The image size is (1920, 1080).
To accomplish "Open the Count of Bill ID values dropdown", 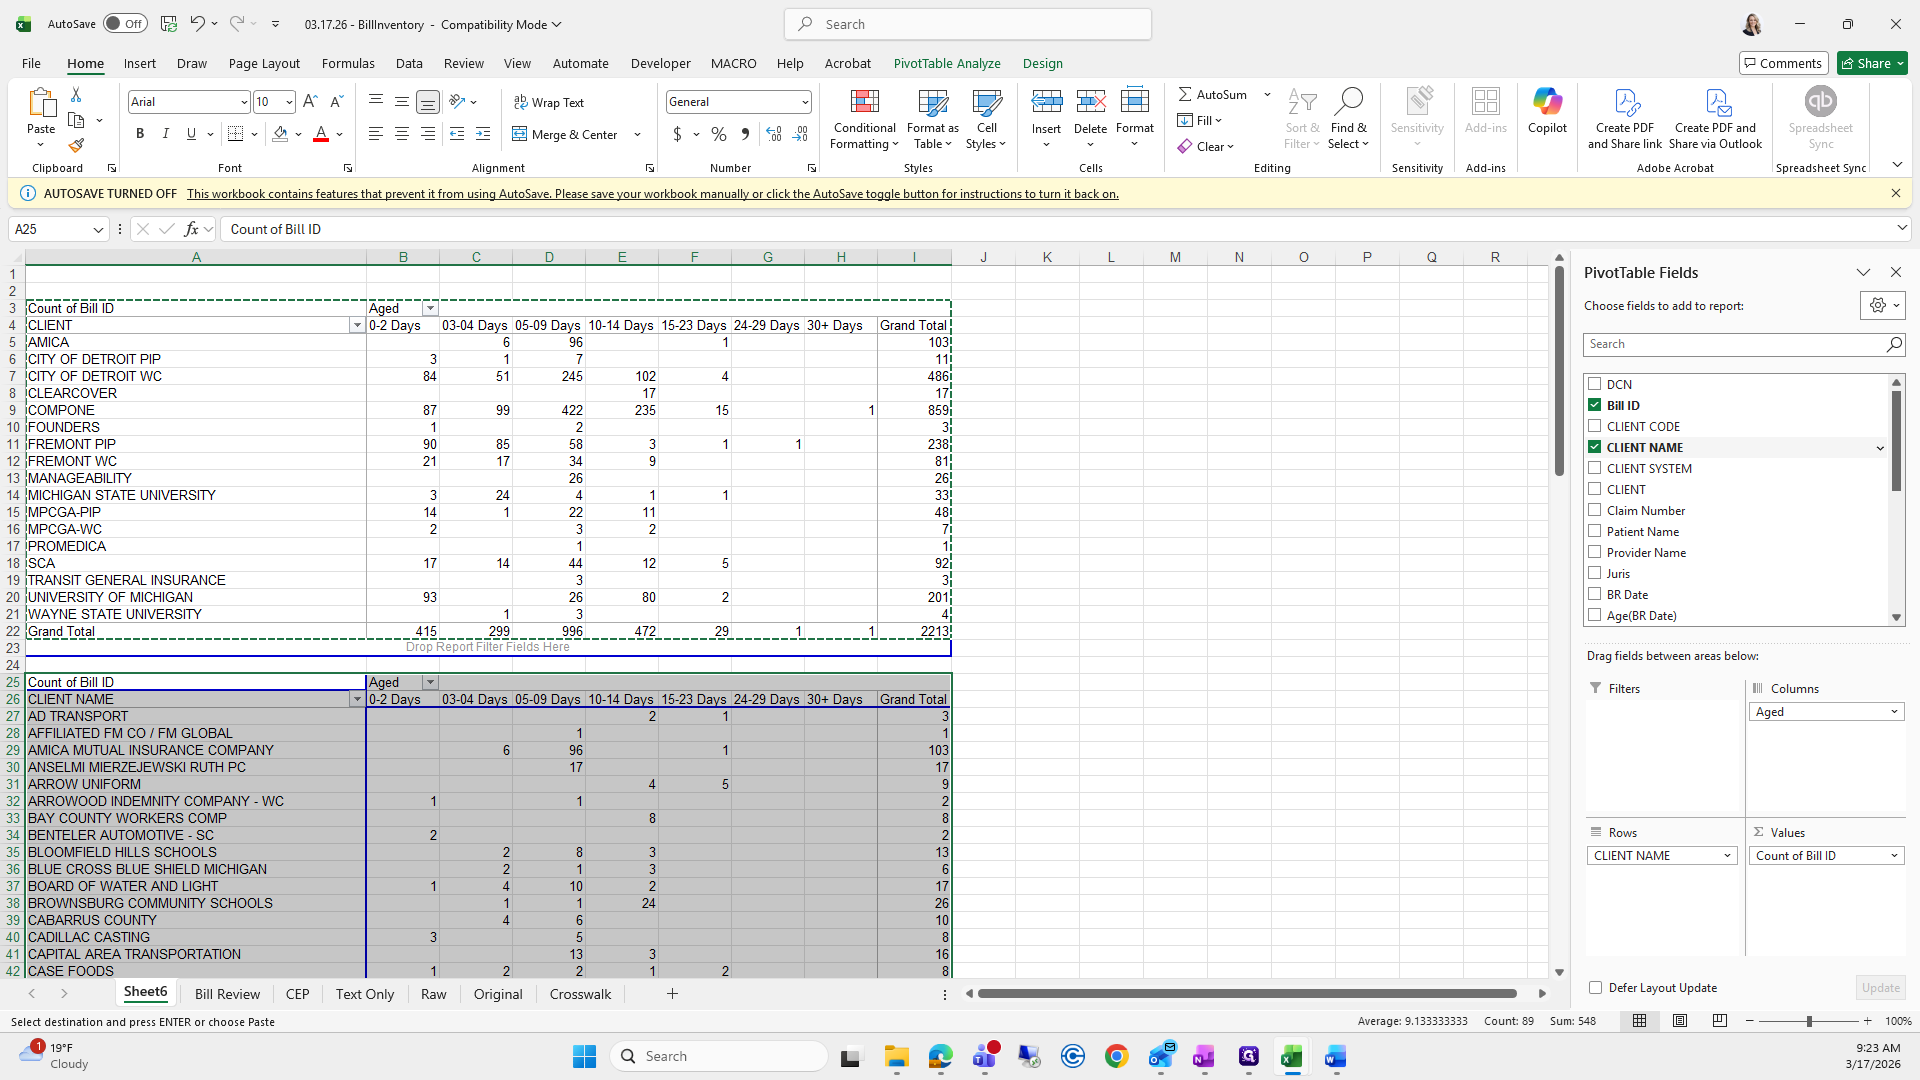I will point(1893,856).
